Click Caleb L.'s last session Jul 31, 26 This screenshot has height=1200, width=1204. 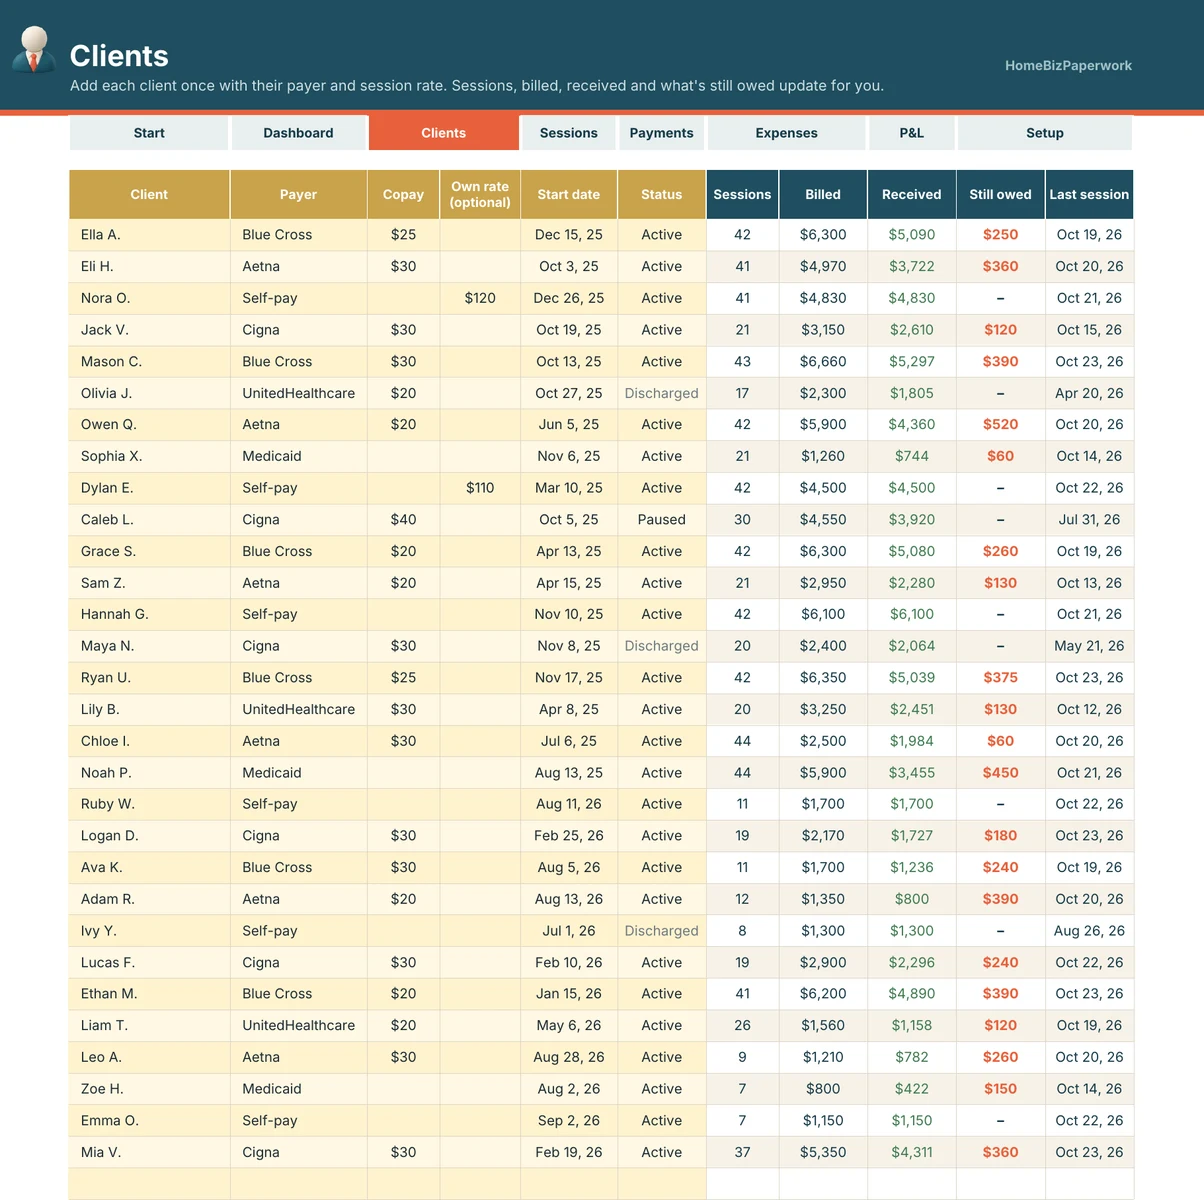pos(1089,520)
